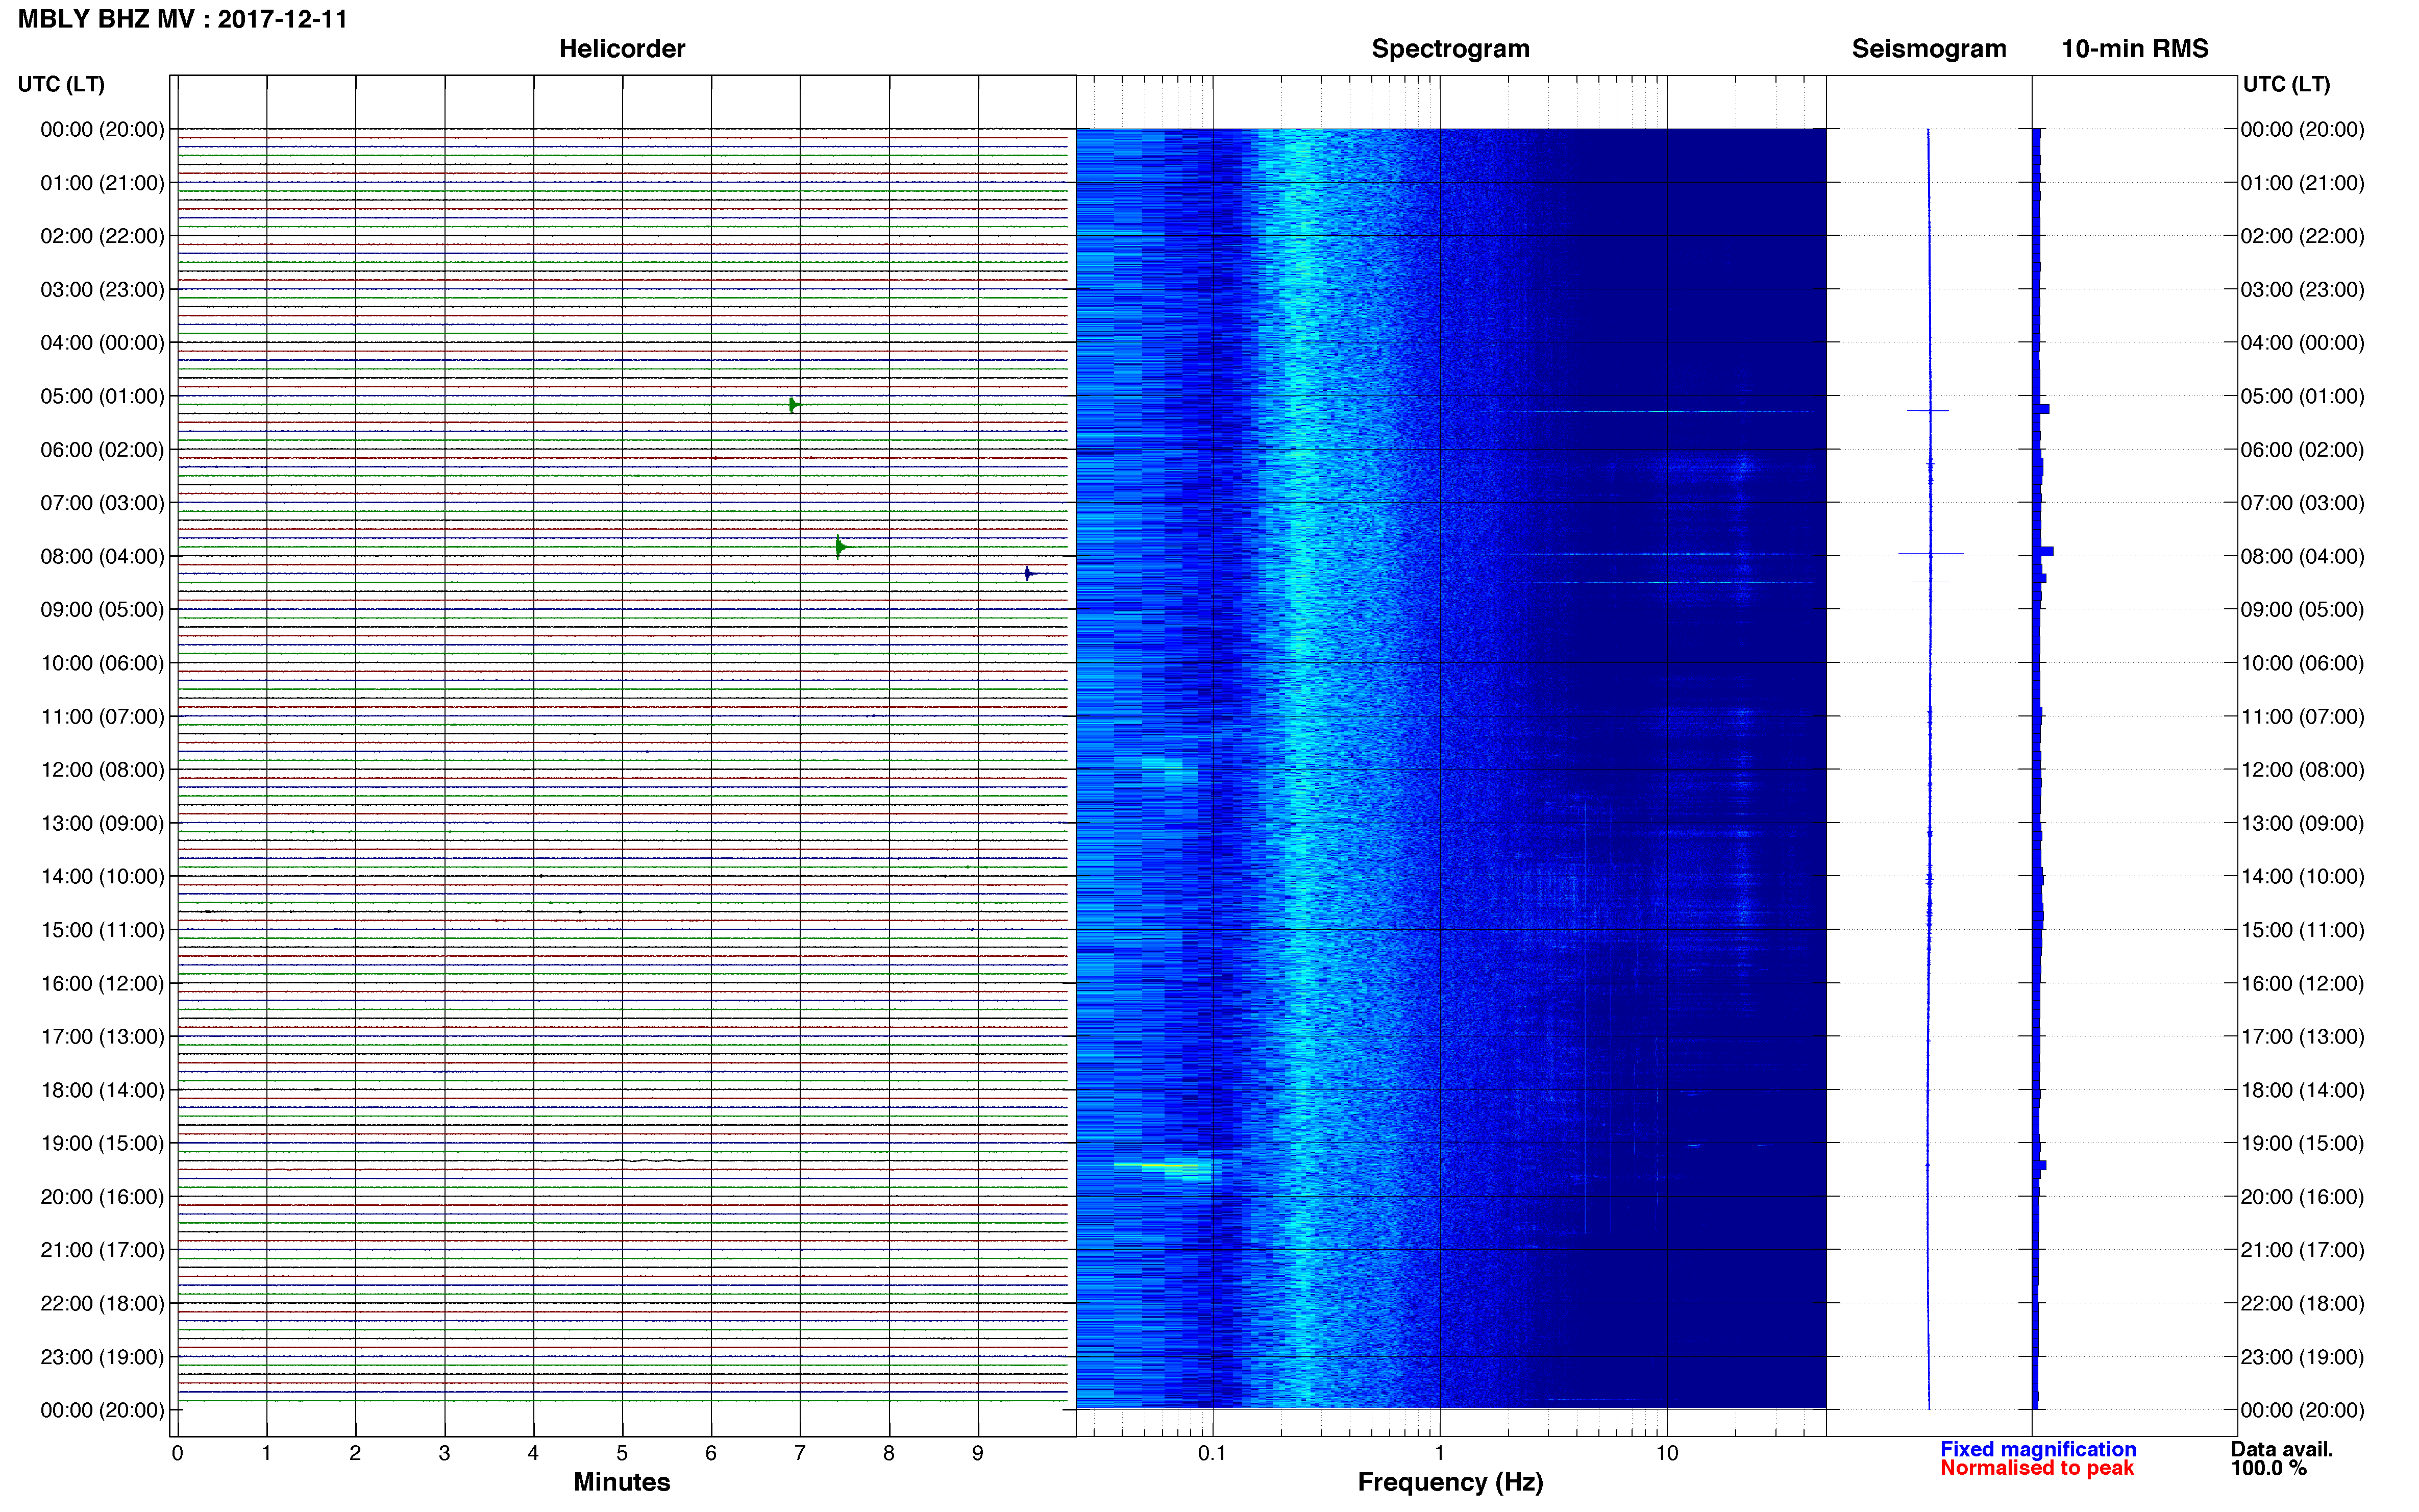Click the blue Fixed magnification legend text
The height and width of the screenshot is (1512, 2419).
click(2038, 1449)
